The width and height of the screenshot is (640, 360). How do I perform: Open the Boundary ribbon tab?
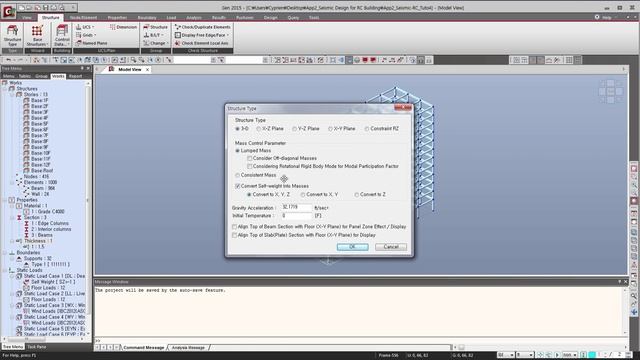(x=147, y=18)
